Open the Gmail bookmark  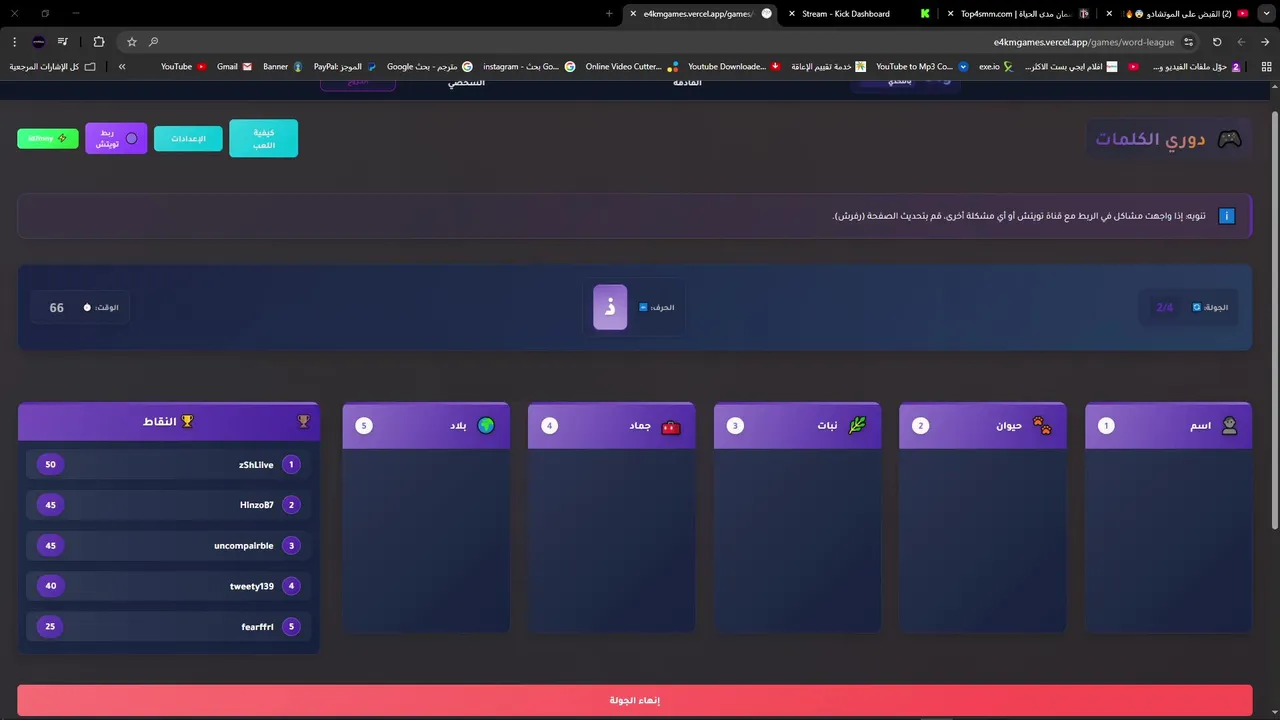click(x=234, y=67)
